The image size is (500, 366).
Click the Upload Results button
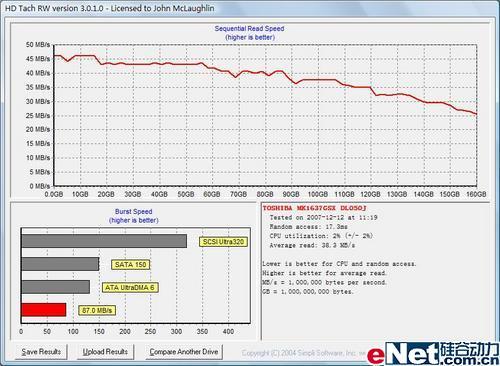(x=105, y=352)
